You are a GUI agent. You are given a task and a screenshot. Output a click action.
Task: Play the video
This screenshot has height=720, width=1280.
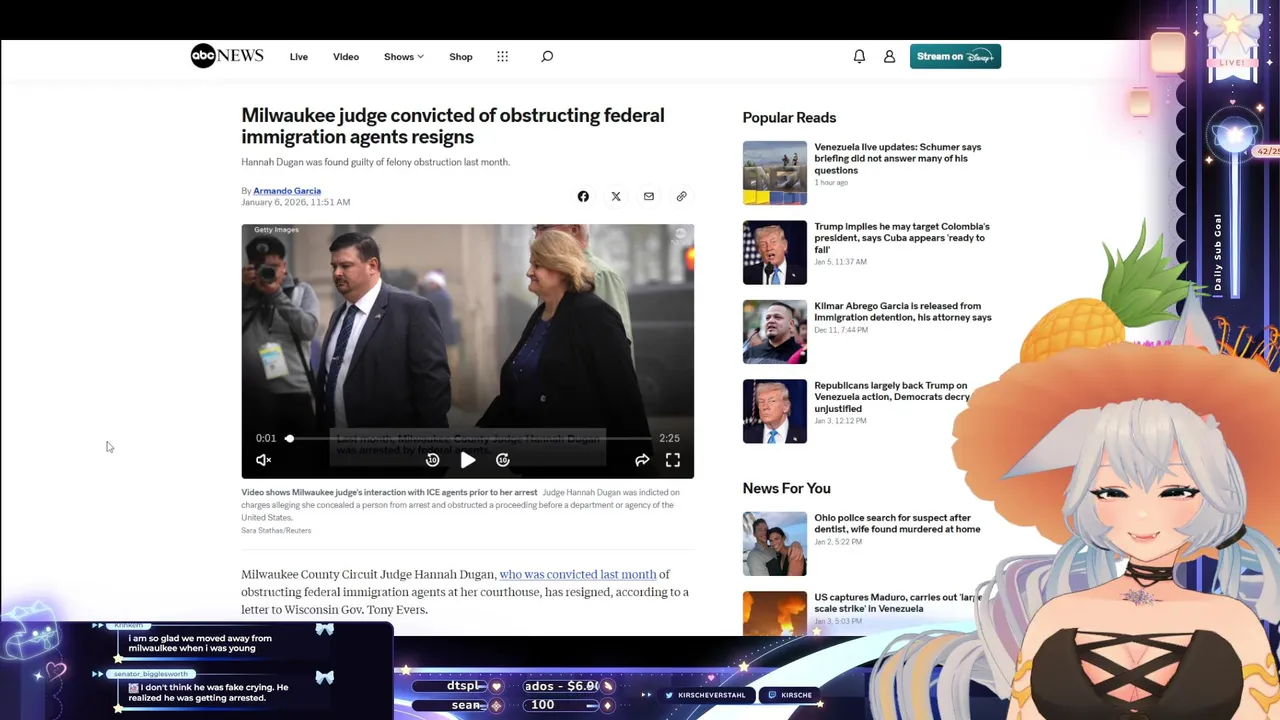(467, 460)
